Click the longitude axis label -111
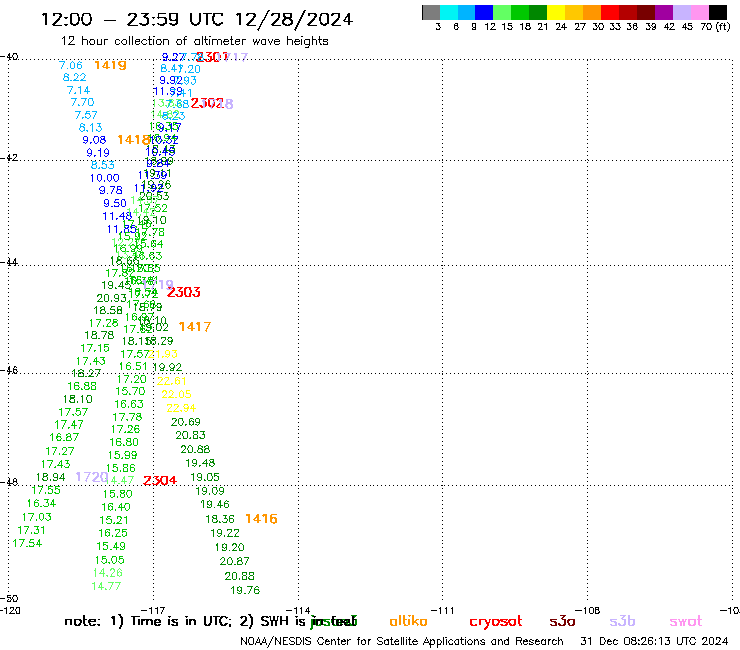 tap(442, 611)
